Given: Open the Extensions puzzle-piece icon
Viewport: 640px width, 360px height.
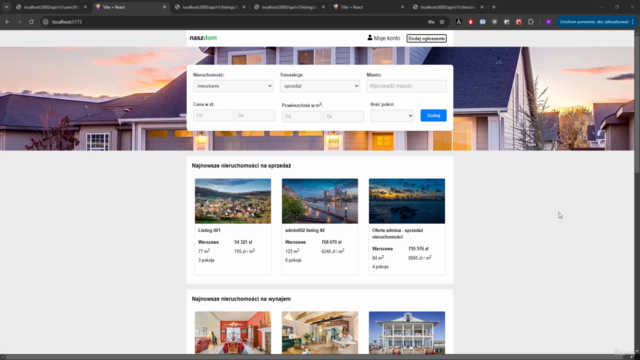Looking at the screenshot, I should (531, 22).
